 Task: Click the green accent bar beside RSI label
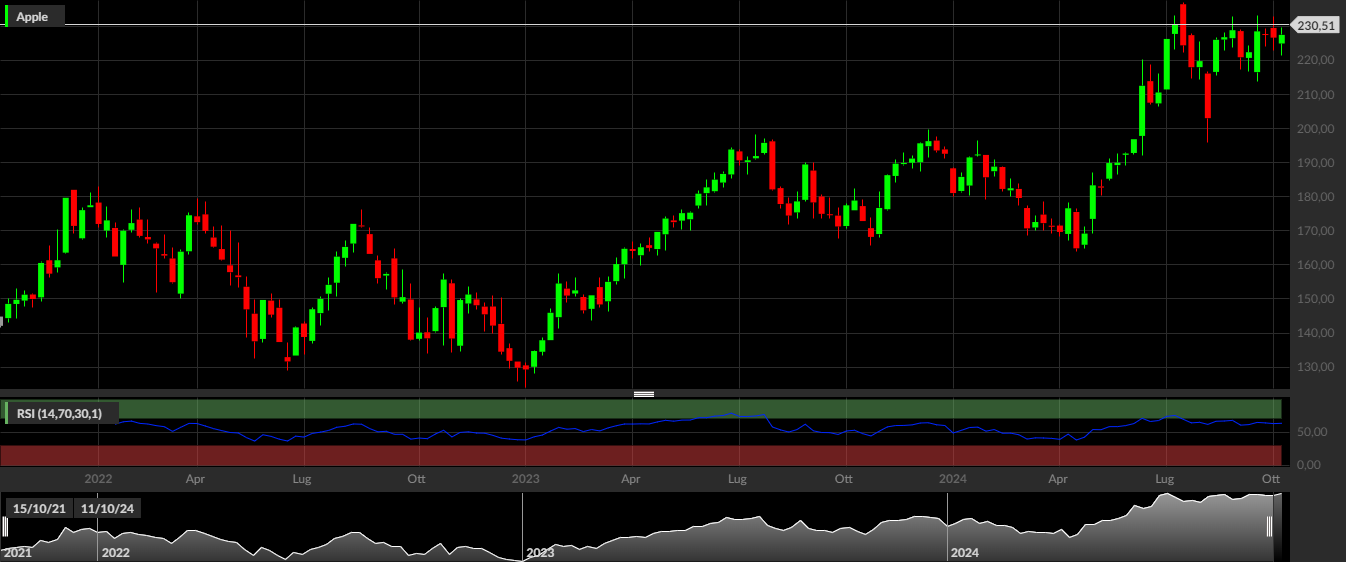point(7,412)
